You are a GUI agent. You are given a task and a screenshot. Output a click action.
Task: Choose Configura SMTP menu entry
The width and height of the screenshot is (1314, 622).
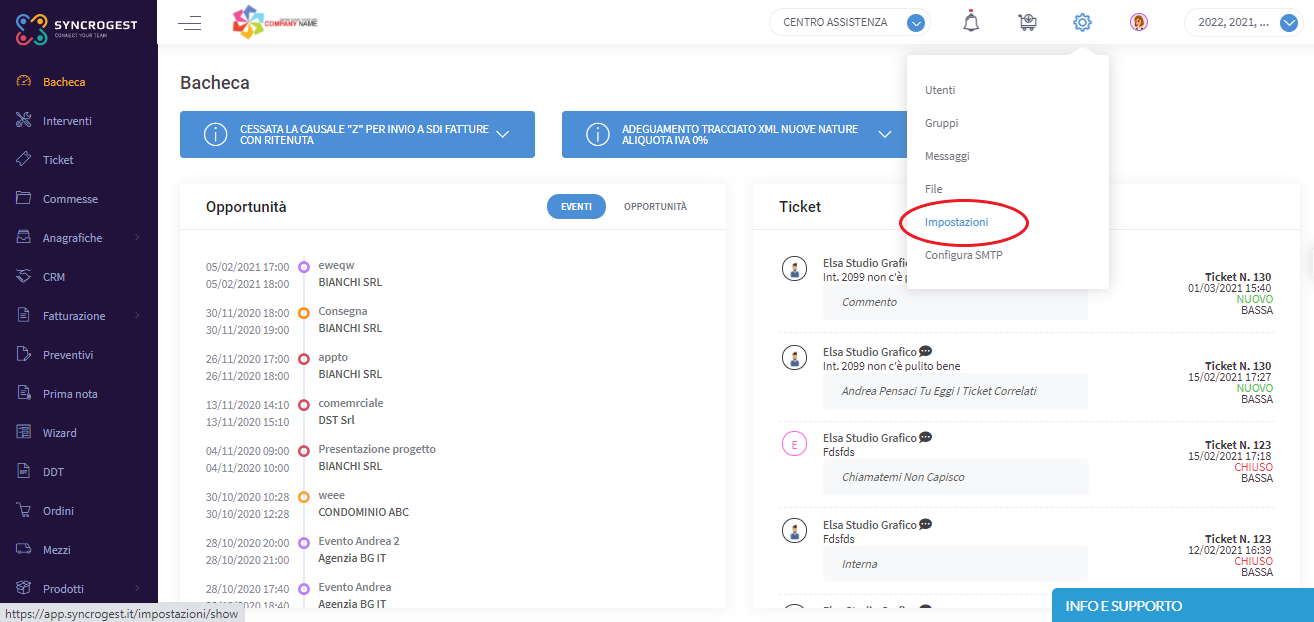tap(963, 255)
